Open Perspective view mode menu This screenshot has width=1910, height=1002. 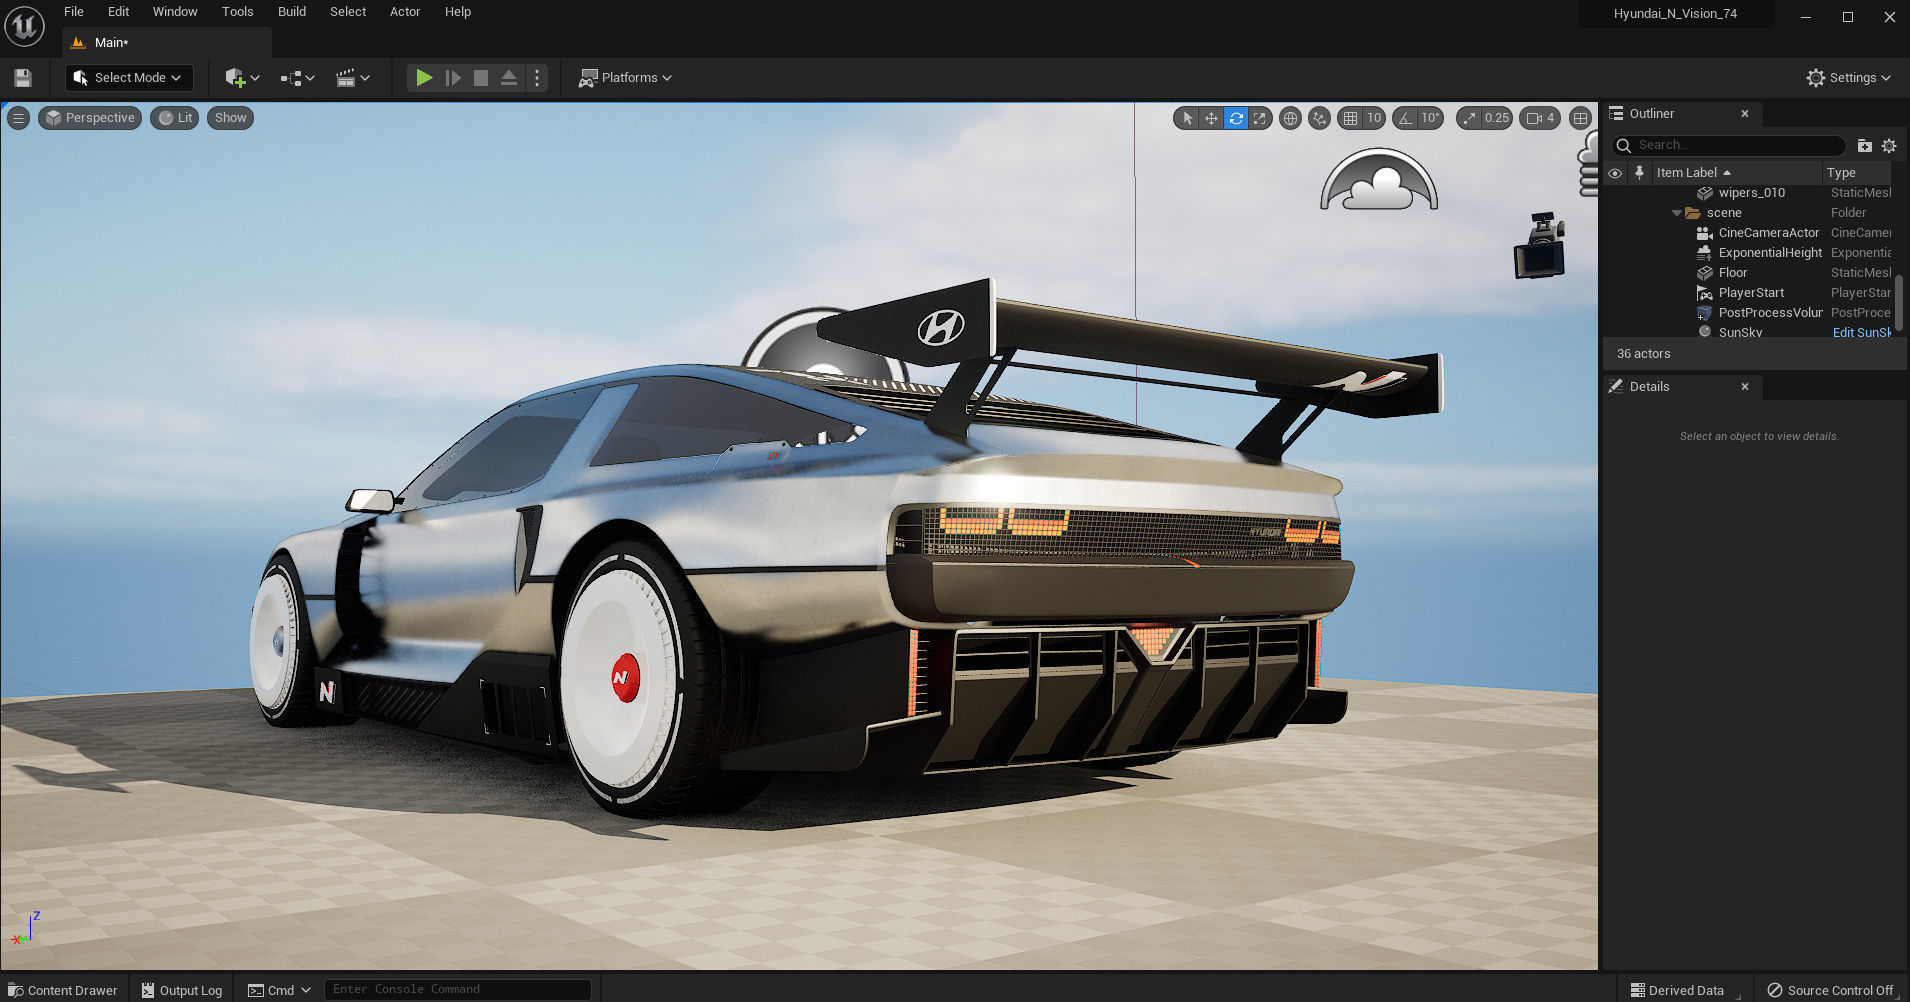tap(90, 118)
